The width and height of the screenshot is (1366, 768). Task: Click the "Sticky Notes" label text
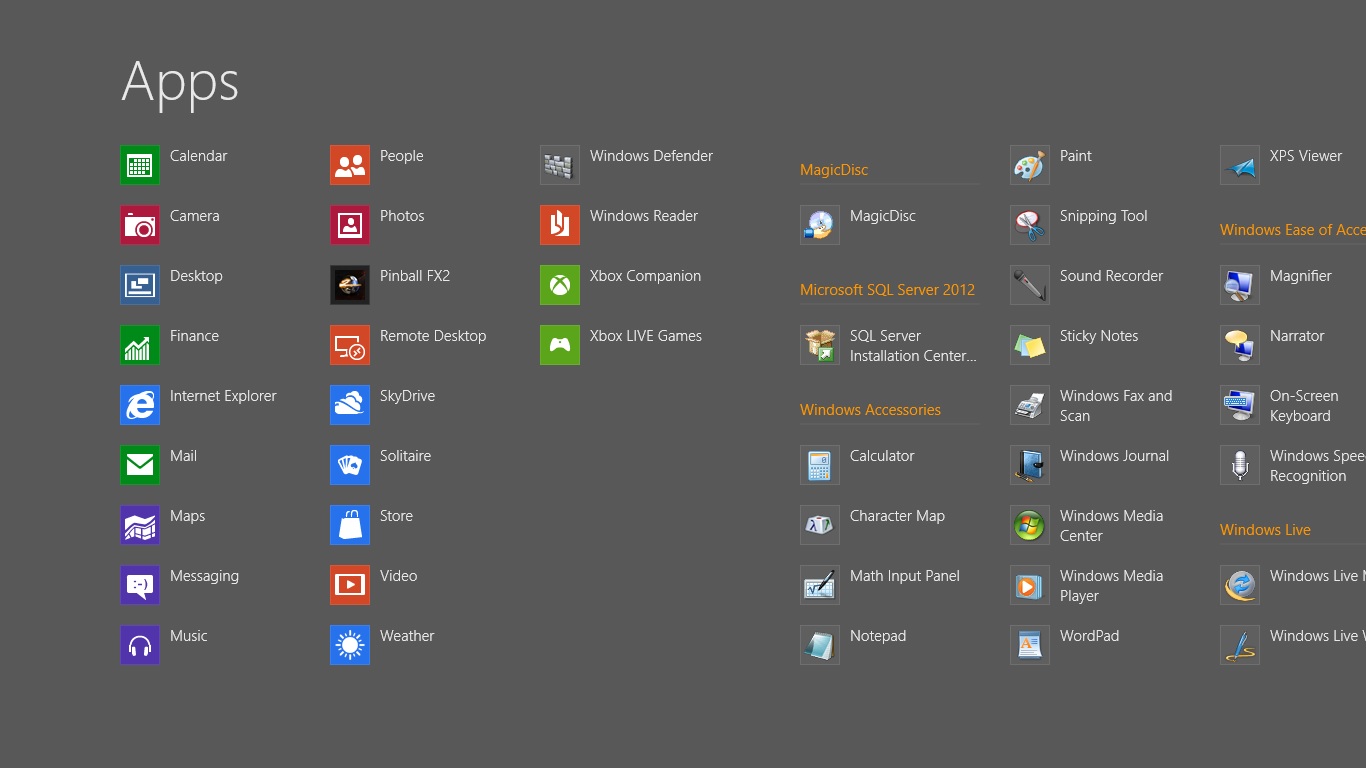[1099, 336]
